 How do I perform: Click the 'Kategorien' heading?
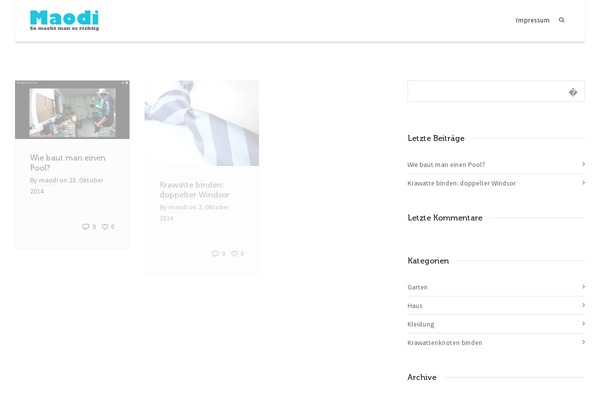[x=428, y=261]
